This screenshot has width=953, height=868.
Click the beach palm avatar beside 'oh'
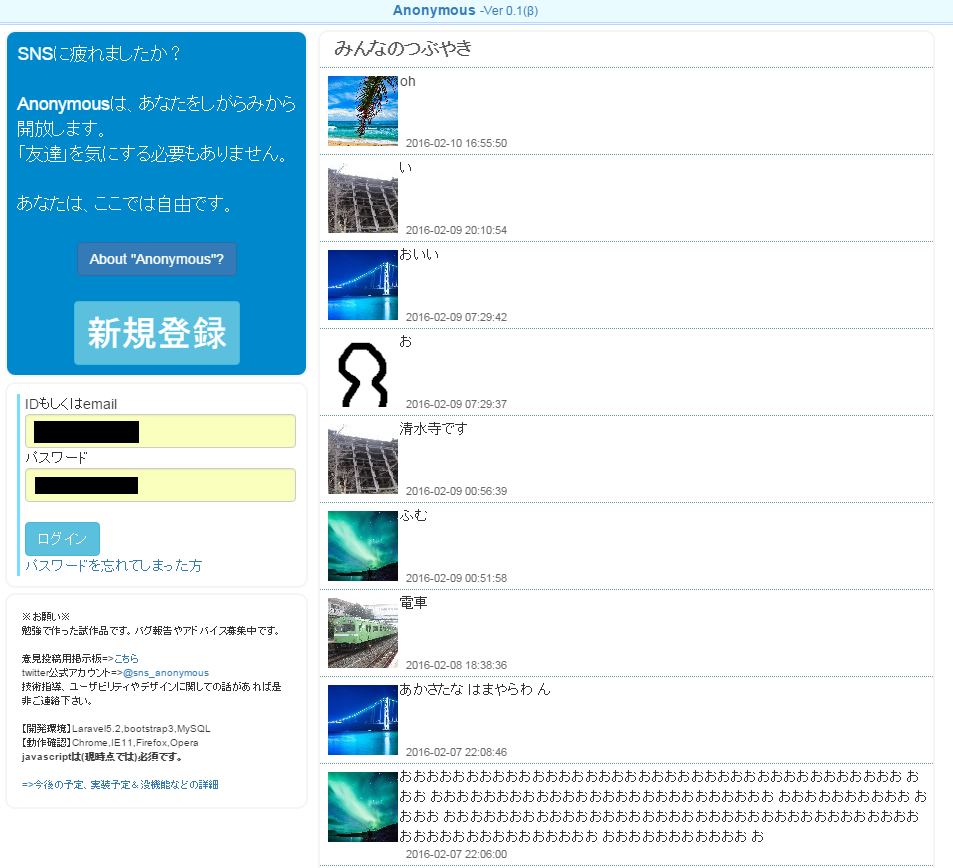click(x=362, y=111)
